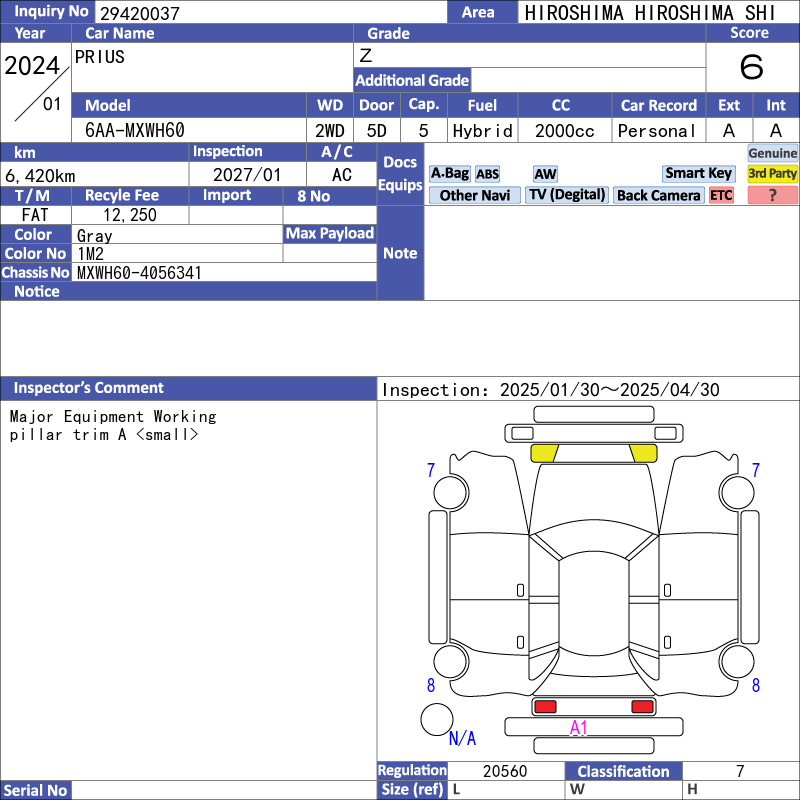Select the Back Camera equipment badge

pos(658,196)
